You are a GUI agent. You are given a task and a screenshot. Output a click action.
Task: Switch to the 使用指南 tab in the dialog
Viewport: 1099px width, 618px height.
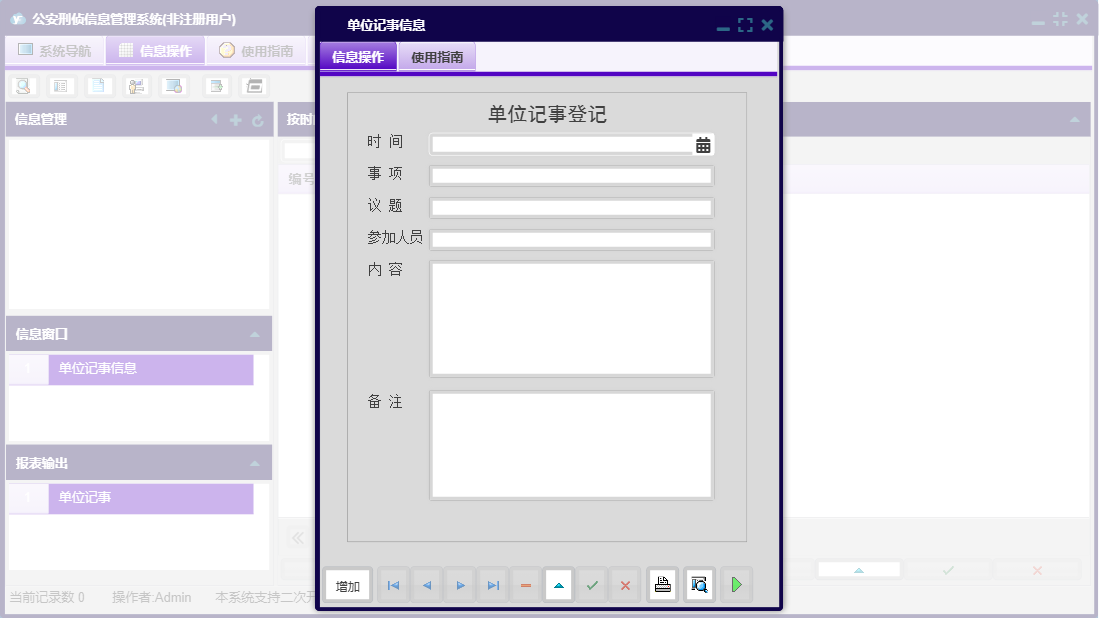(x=437, y=57)
